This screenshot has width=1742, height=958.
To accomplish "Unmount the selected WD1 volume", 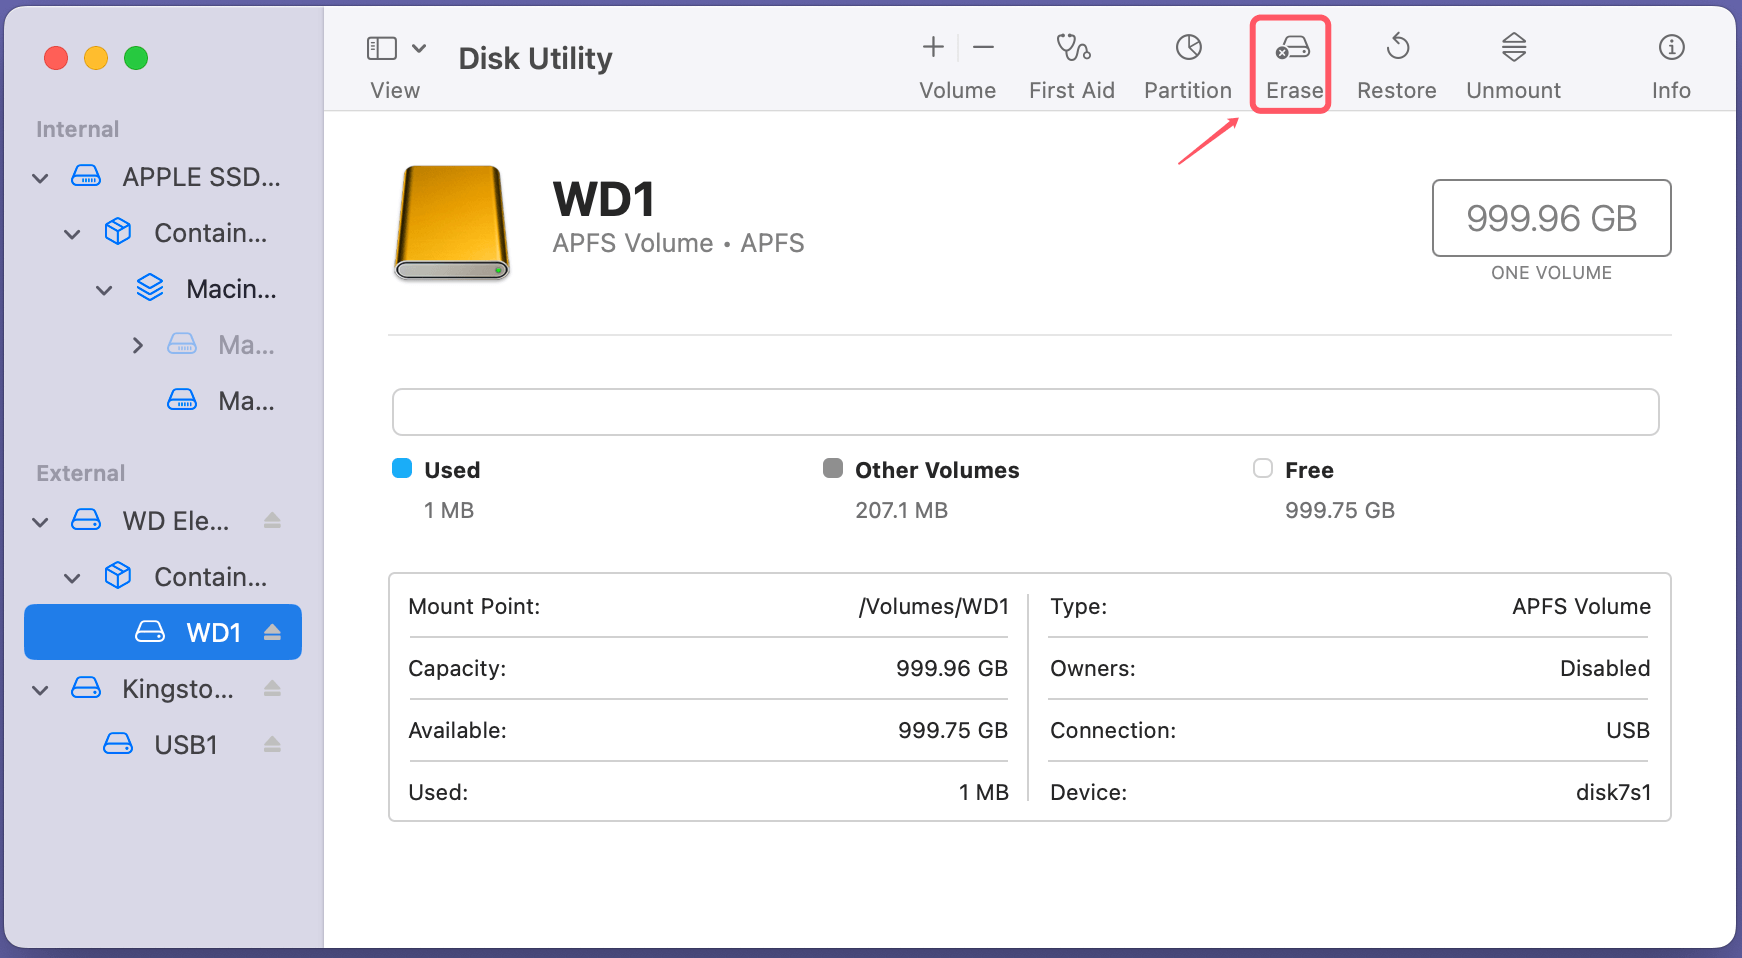I will [x=1513, y=48].
